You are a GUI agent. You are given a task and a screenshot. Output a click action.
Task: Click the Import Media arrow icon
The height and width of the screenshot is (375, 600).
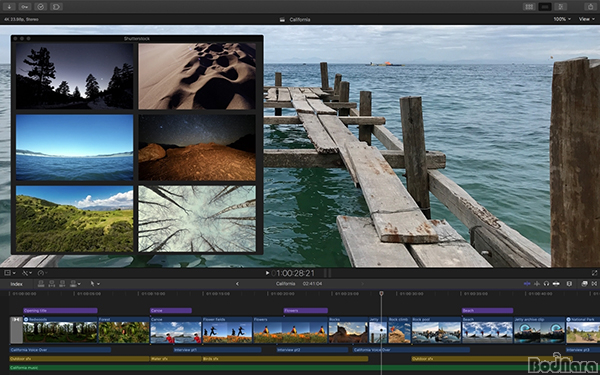[9, 7]
